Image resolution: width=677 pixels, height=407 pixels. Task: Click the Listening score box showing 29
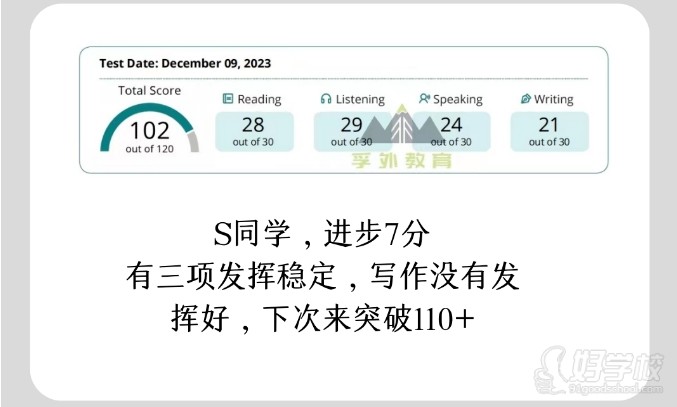[353, 132]
